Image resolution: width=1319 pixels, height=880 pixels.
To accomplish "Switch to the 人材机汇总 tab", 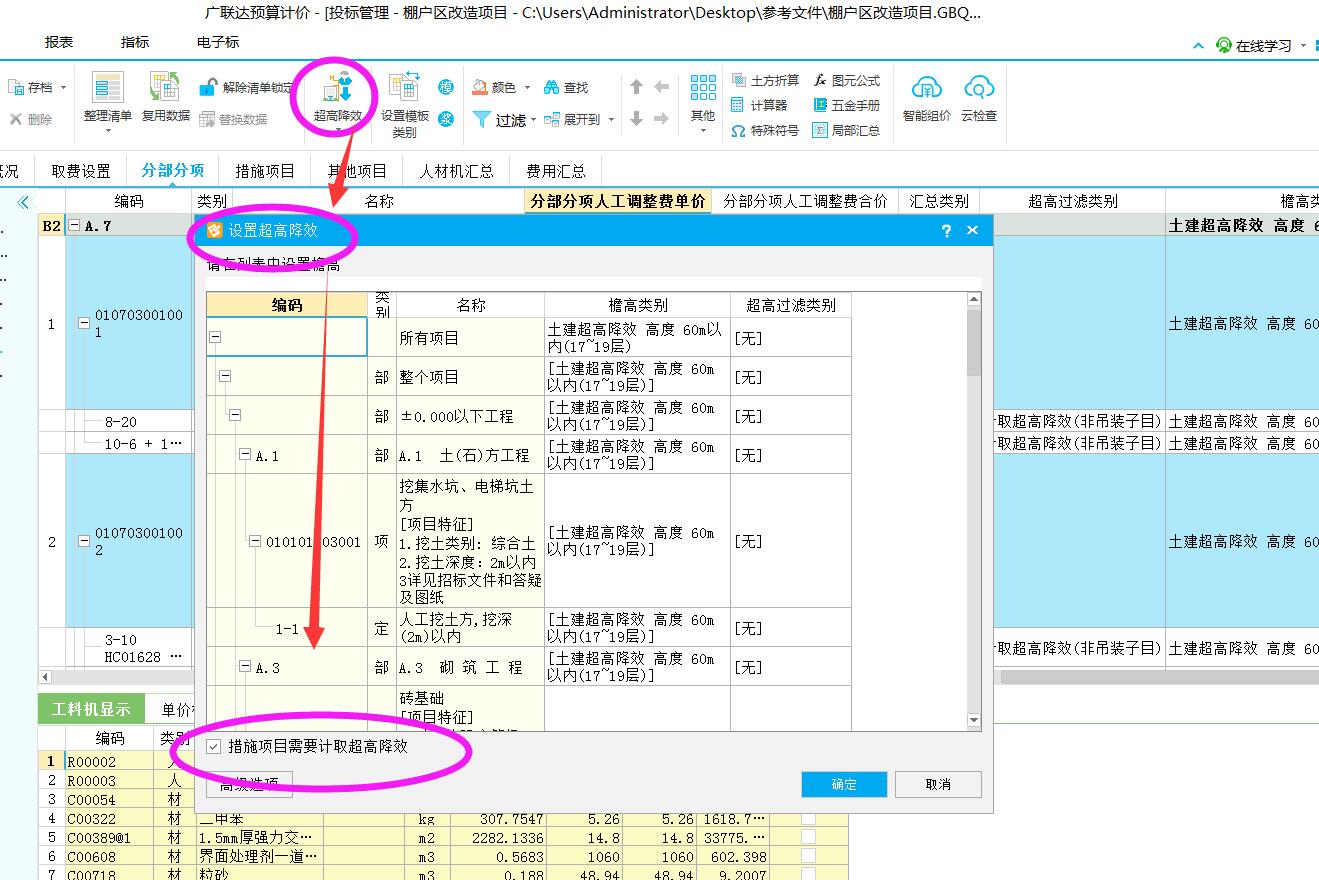I will click(x=456, y=171).
